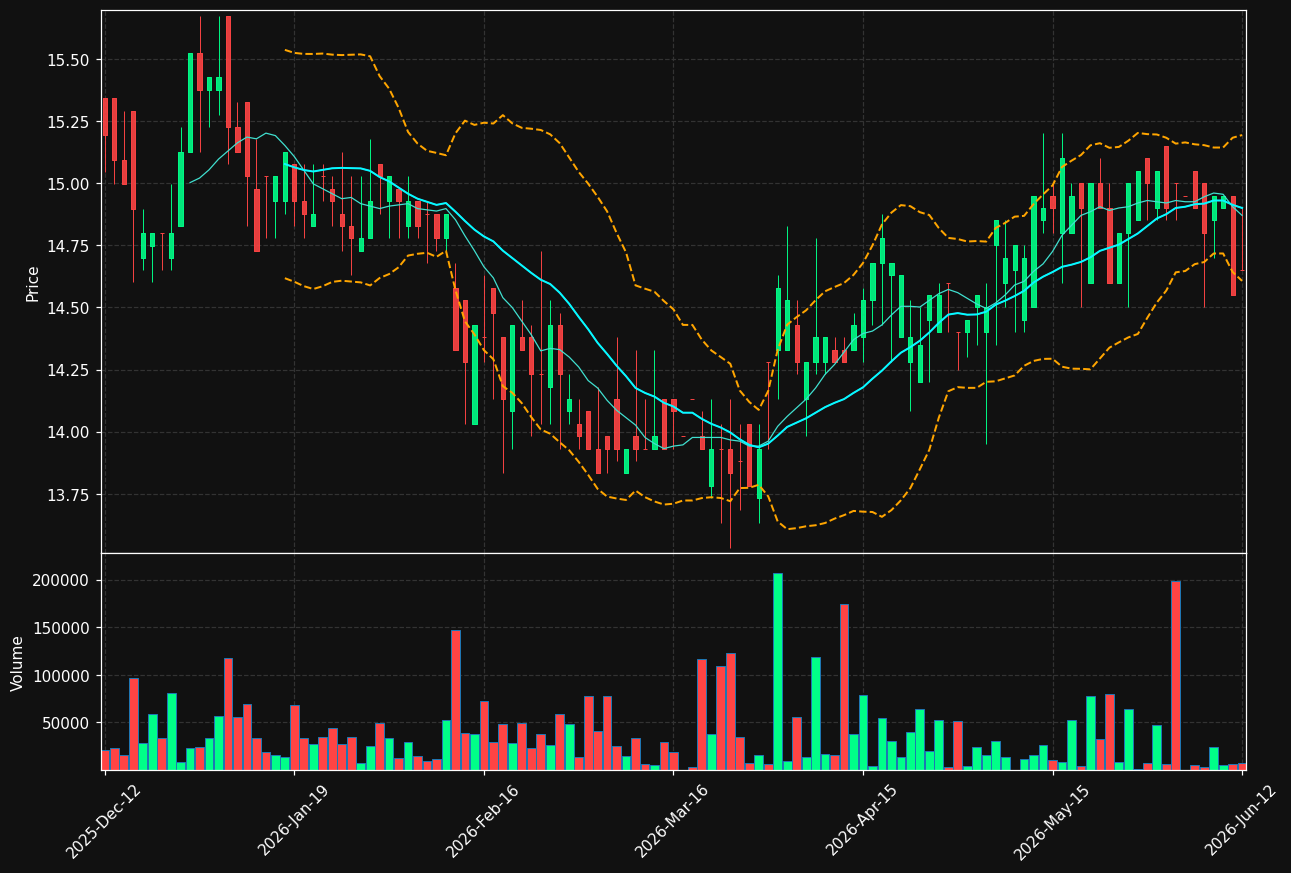Select the 2026-Mar-16 date label

point(671,822)
